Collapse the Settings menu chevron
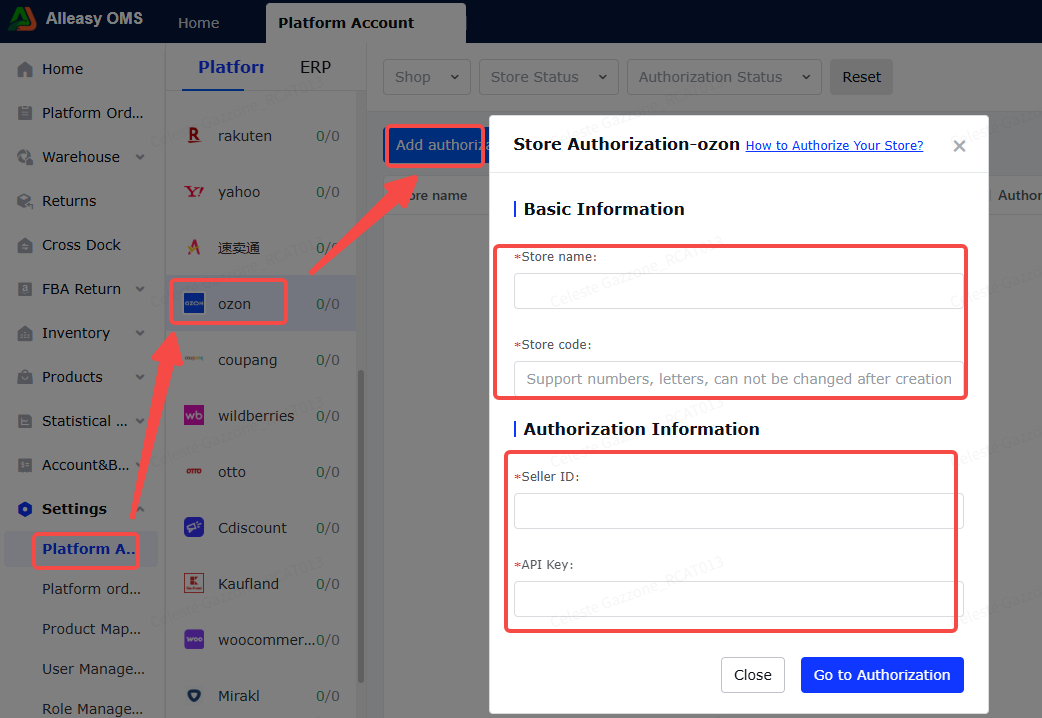Screen dimensions: 1042x718 point(140,509)
